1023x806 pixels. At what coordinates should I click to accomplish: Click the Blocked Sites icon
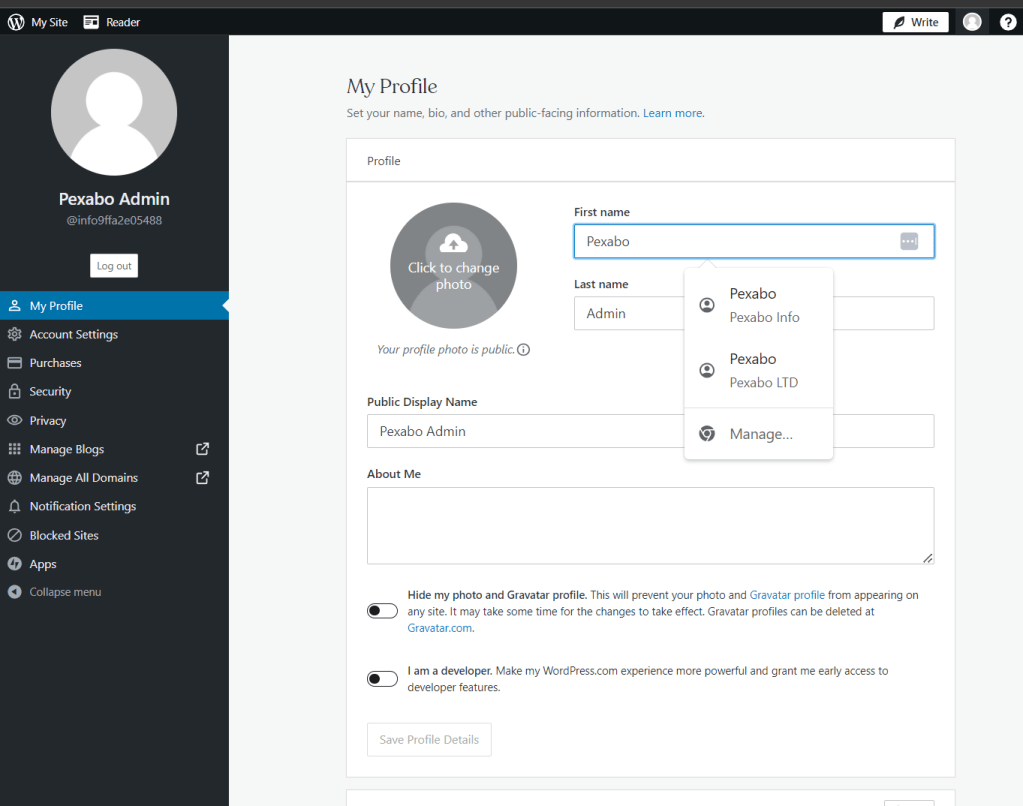click(x=14, y=535)
